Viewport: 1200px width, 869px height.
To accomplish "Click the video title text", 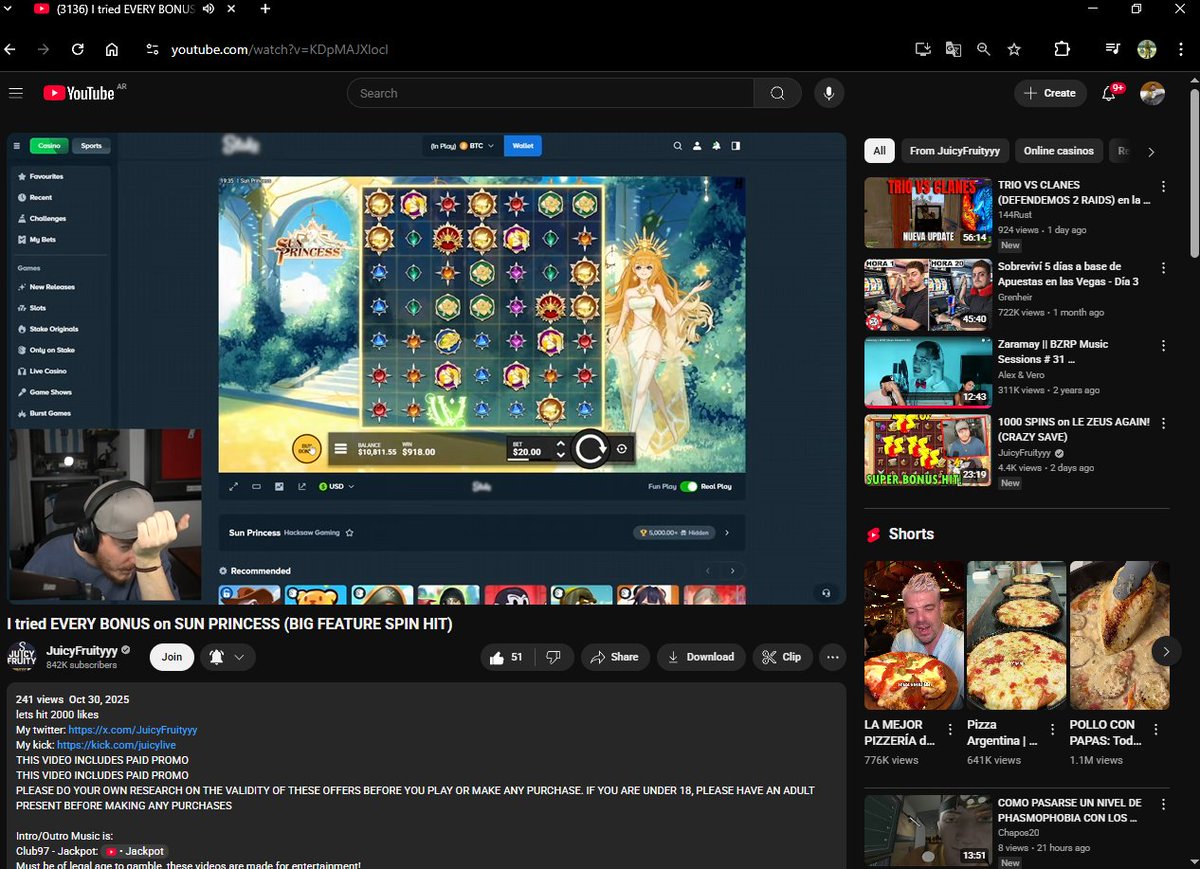I will click(230, 624).
